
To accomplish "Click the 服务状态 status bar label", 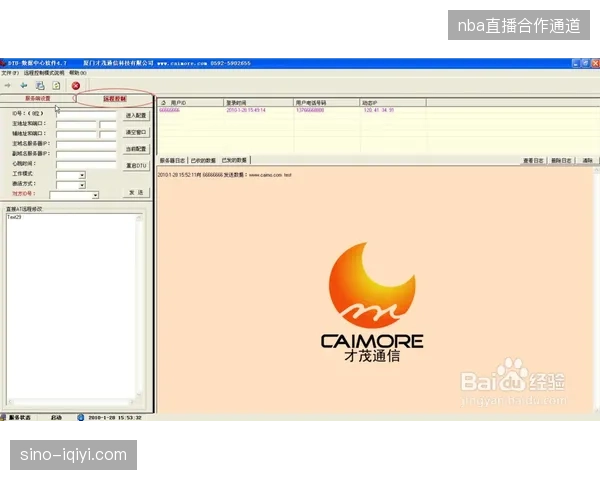I will point(20,417).
